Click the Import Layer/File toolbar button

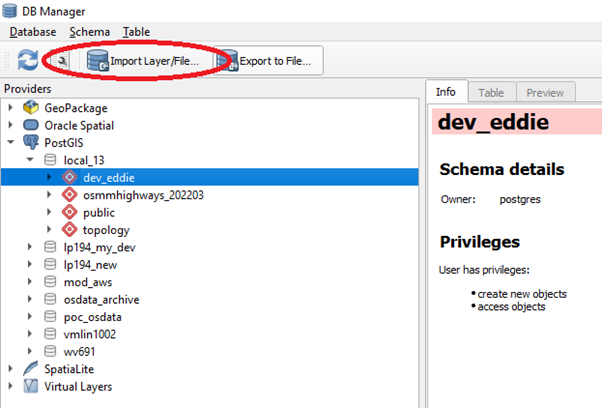tap(144, 61)
